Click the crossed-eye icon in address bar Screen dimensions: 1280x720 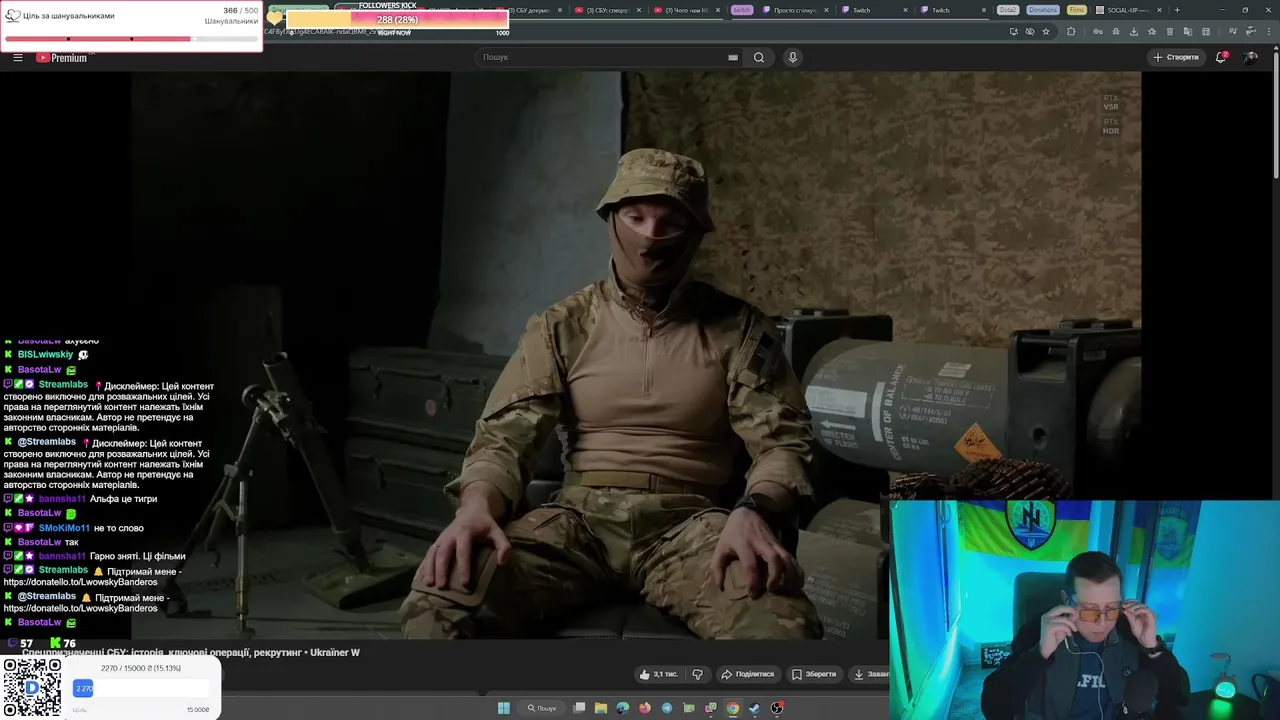coord(1030,31)
